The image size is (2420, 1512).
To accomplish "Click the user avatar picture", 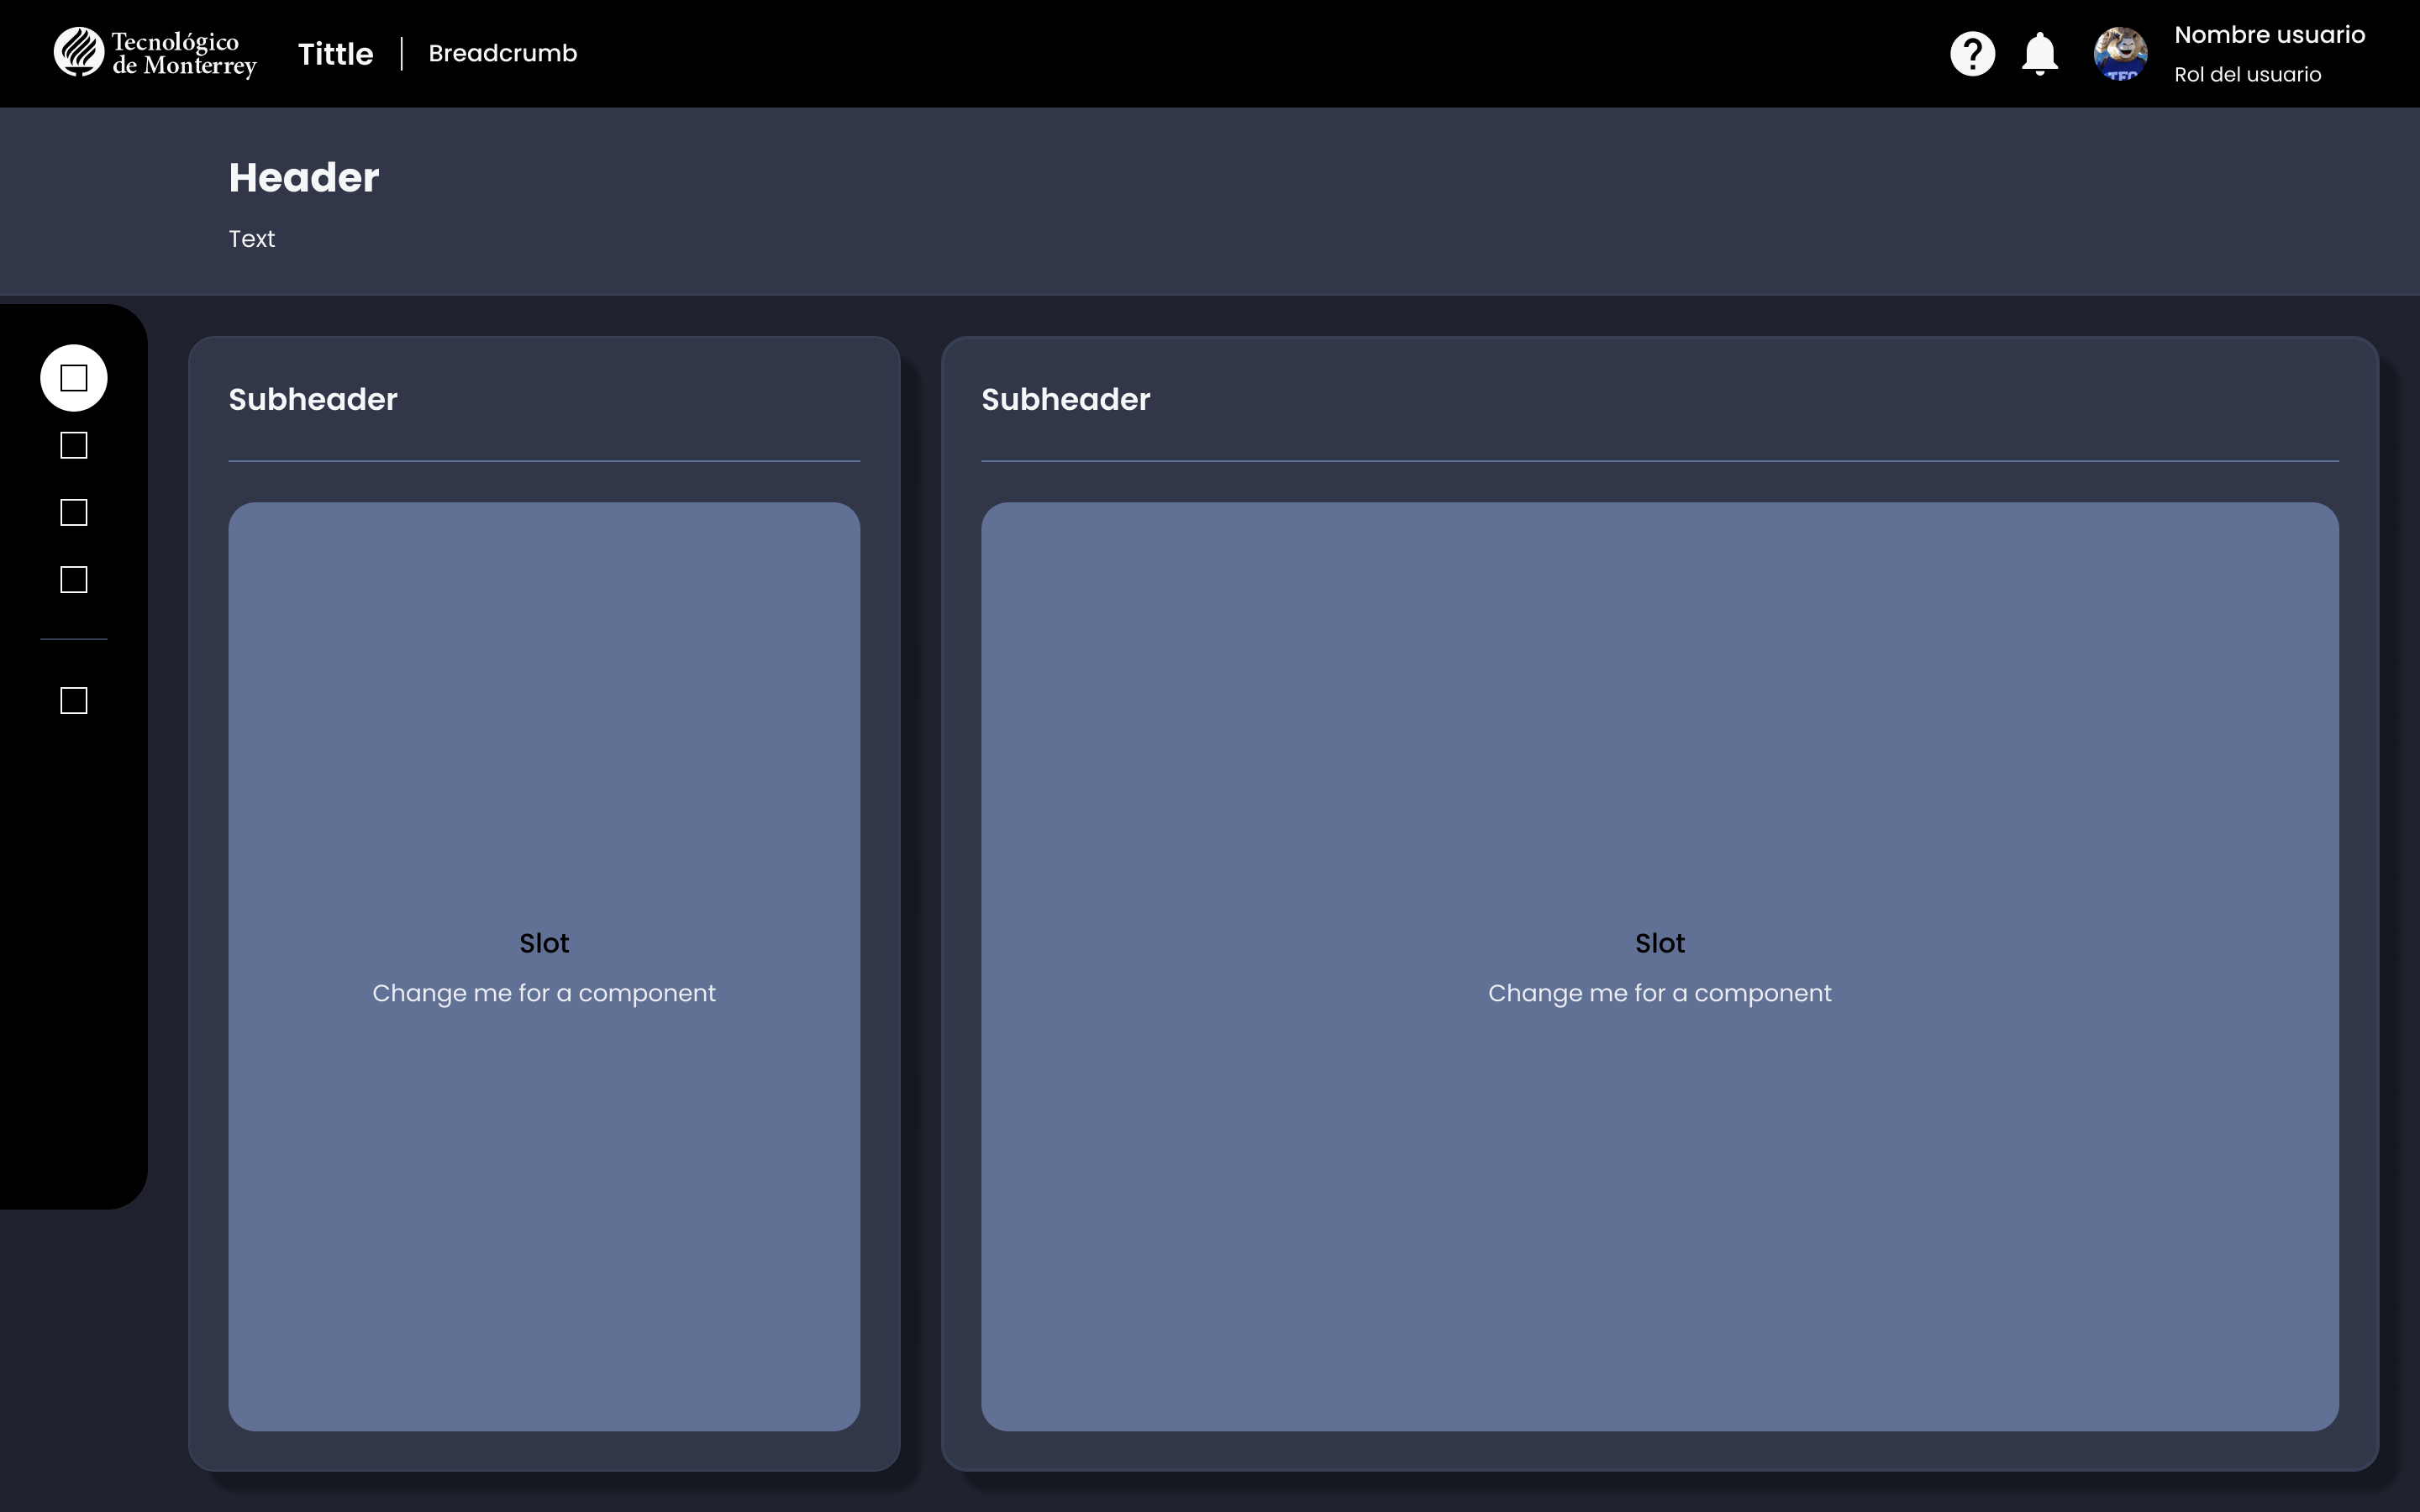I will click(x=2120, y=53).
